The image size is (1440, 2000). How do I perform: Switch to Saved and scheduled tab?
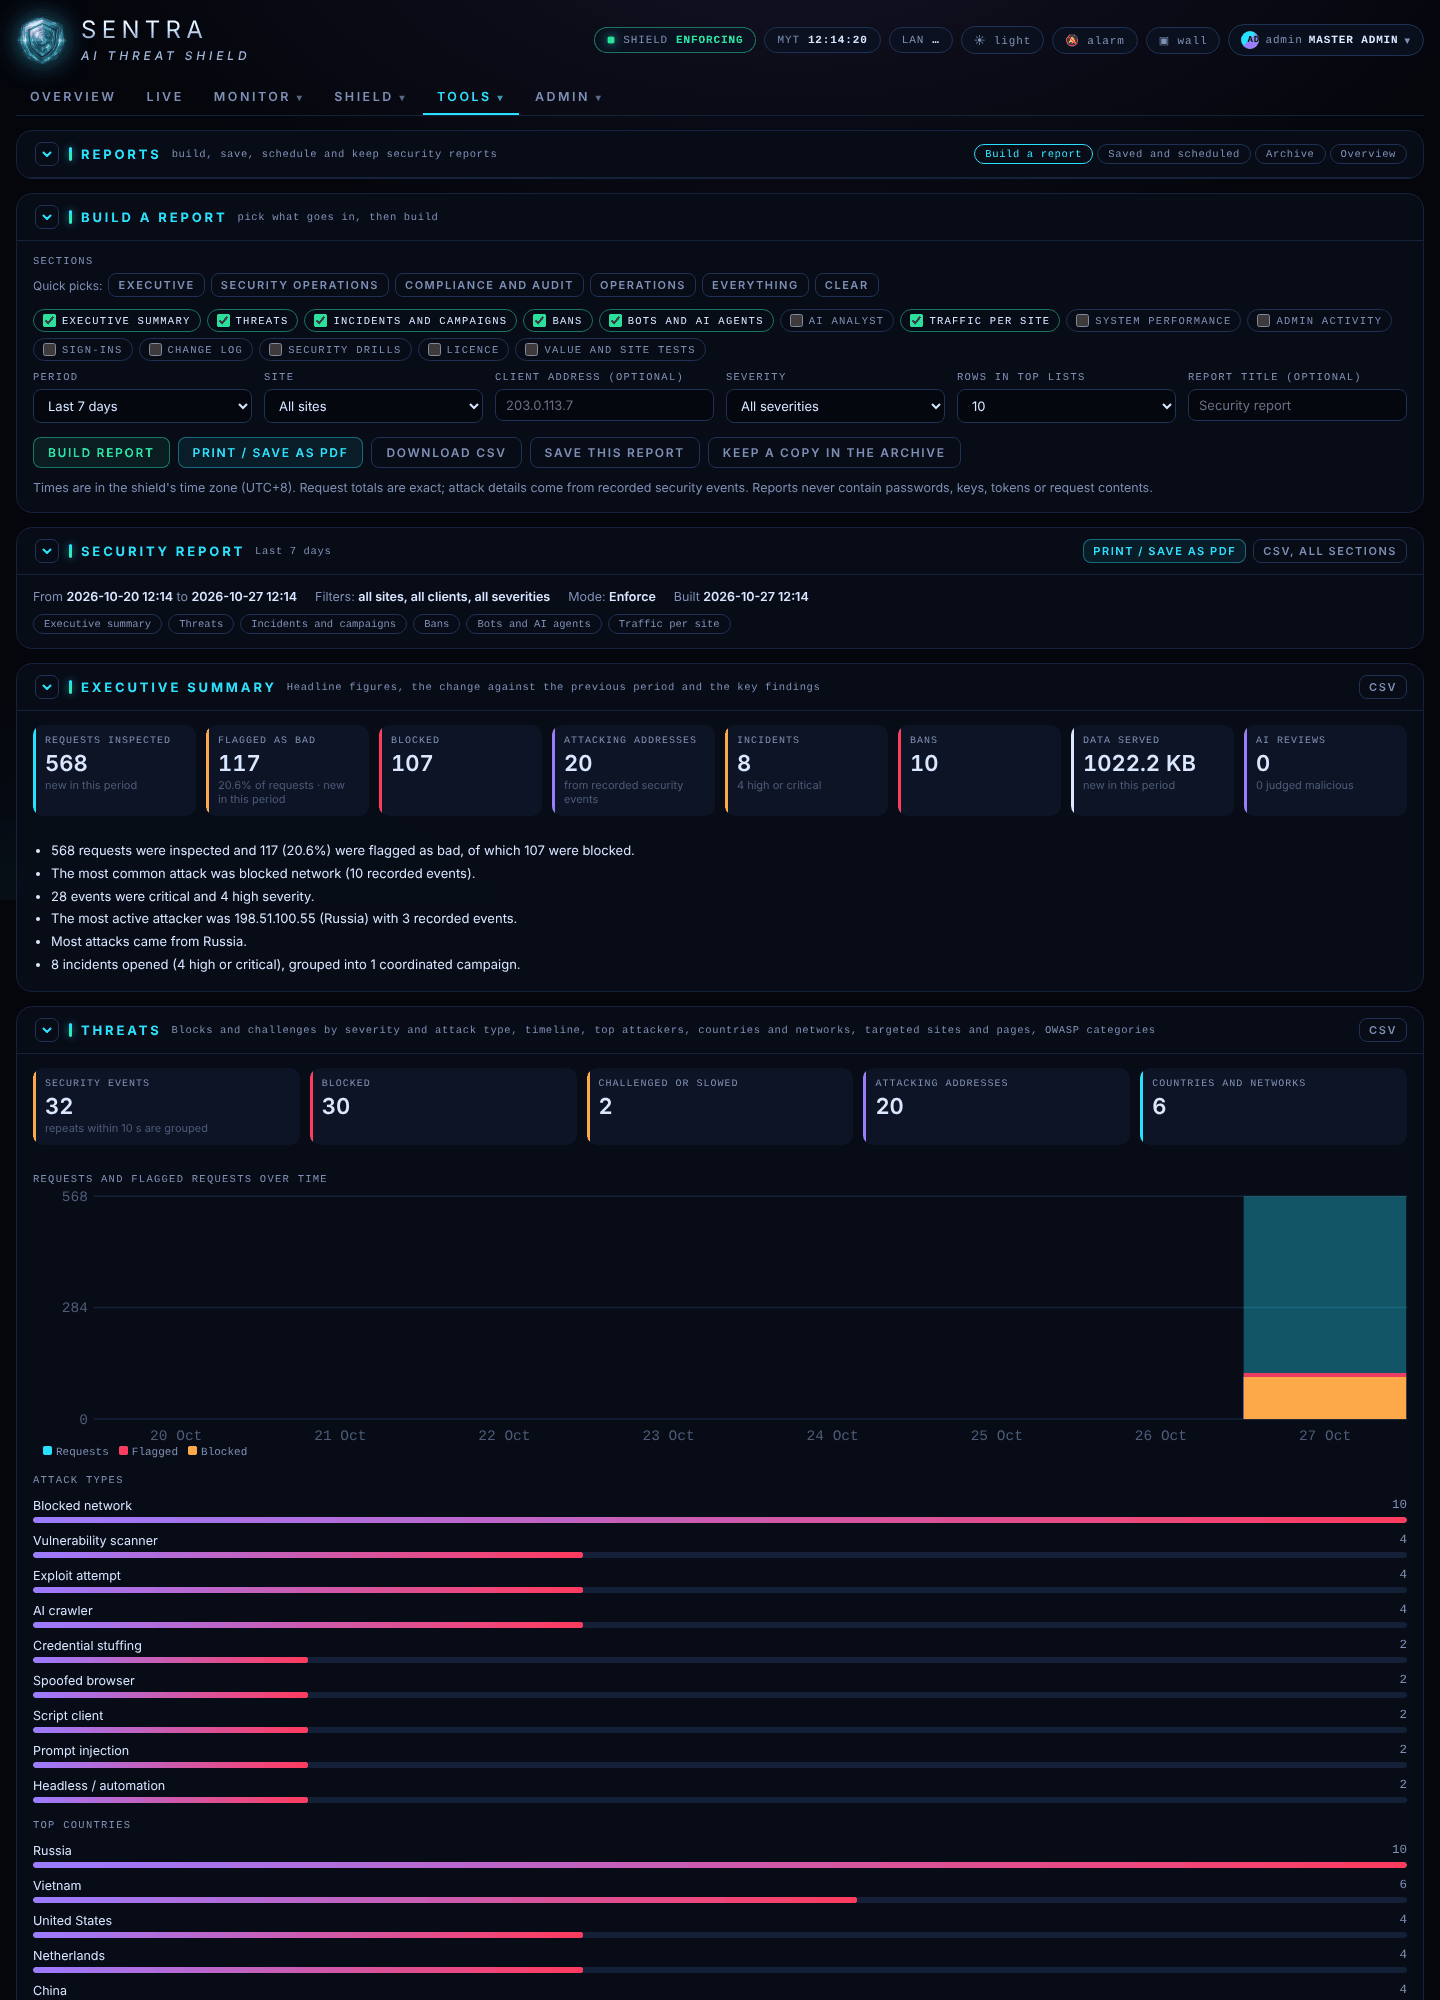(x=1173, y=154)
